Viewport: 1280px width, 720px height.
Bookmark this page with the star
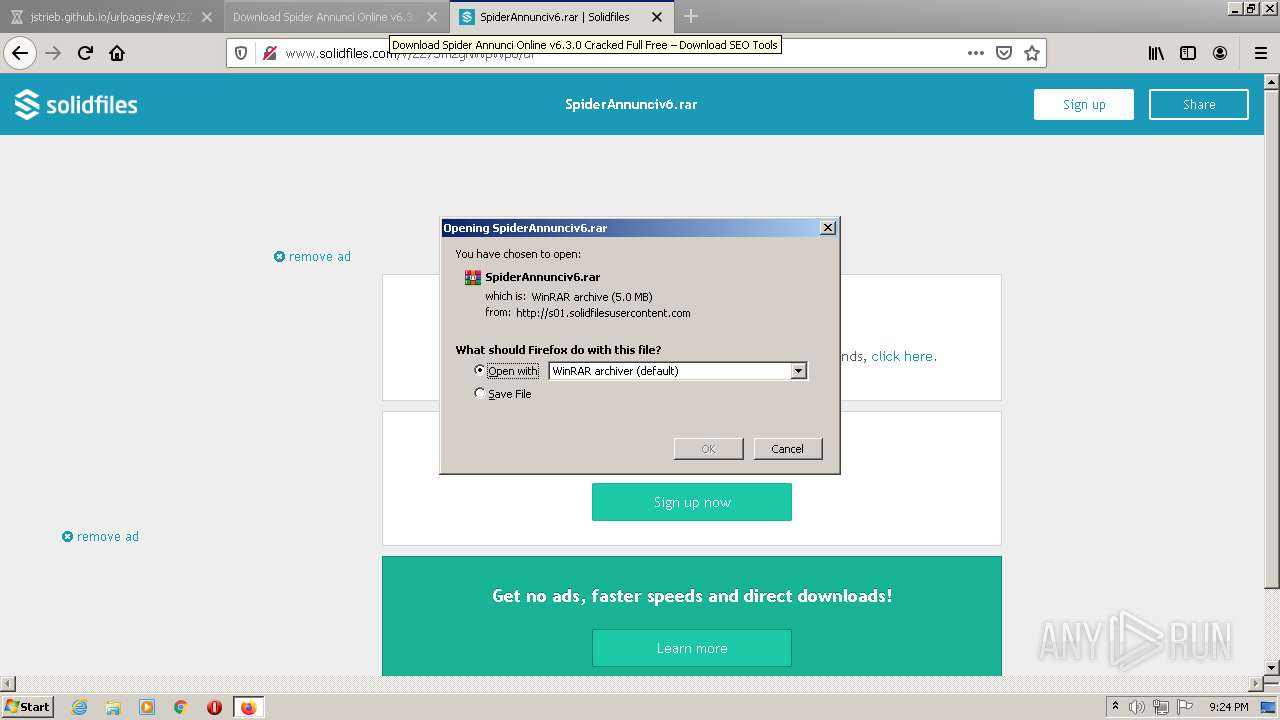(x=1032, y=53)
